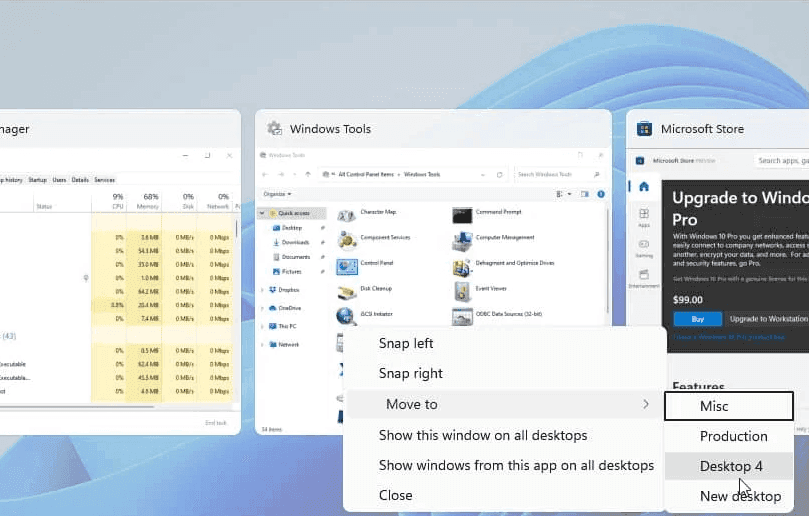Select Documents under Quick access
Screen dimensions: 809x516
[292, 256]
